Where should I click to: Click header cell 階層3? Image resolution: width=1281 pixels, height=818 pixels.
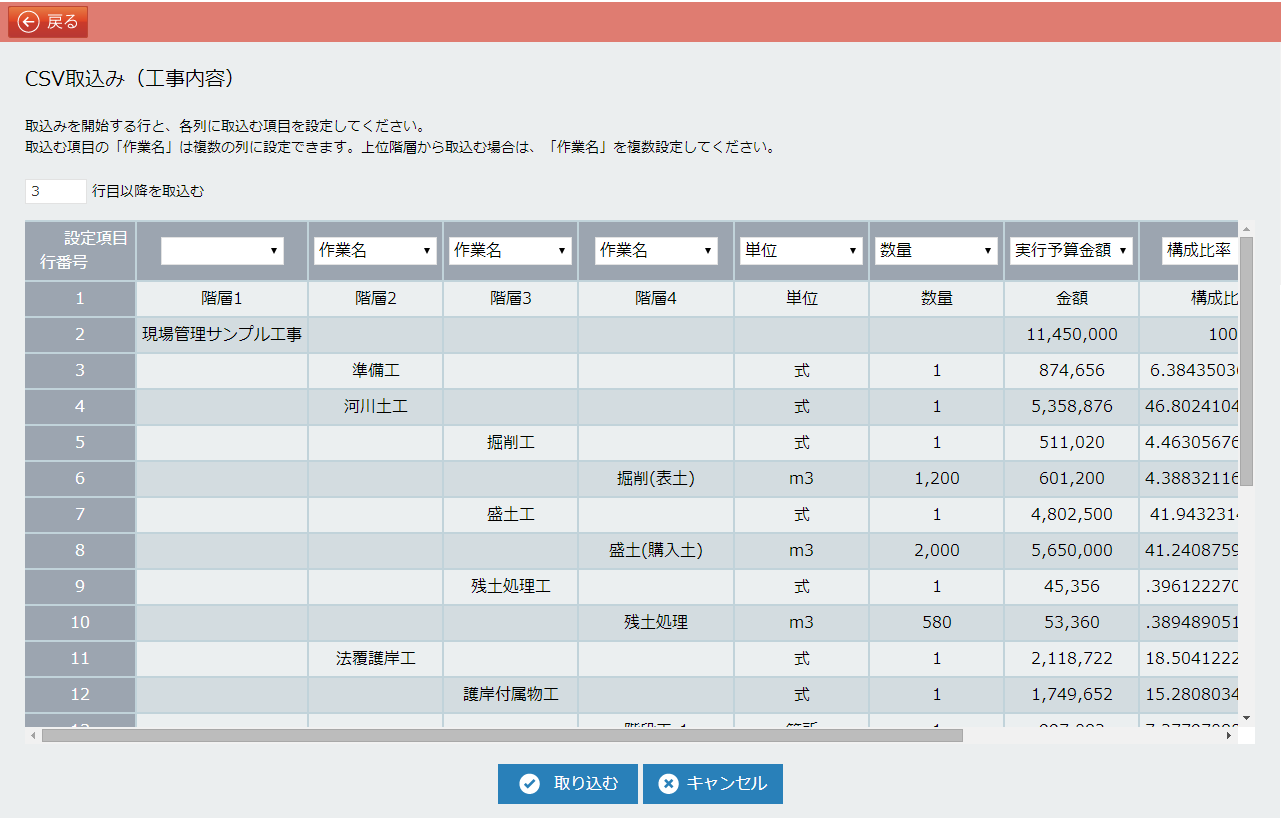point(510,298)
